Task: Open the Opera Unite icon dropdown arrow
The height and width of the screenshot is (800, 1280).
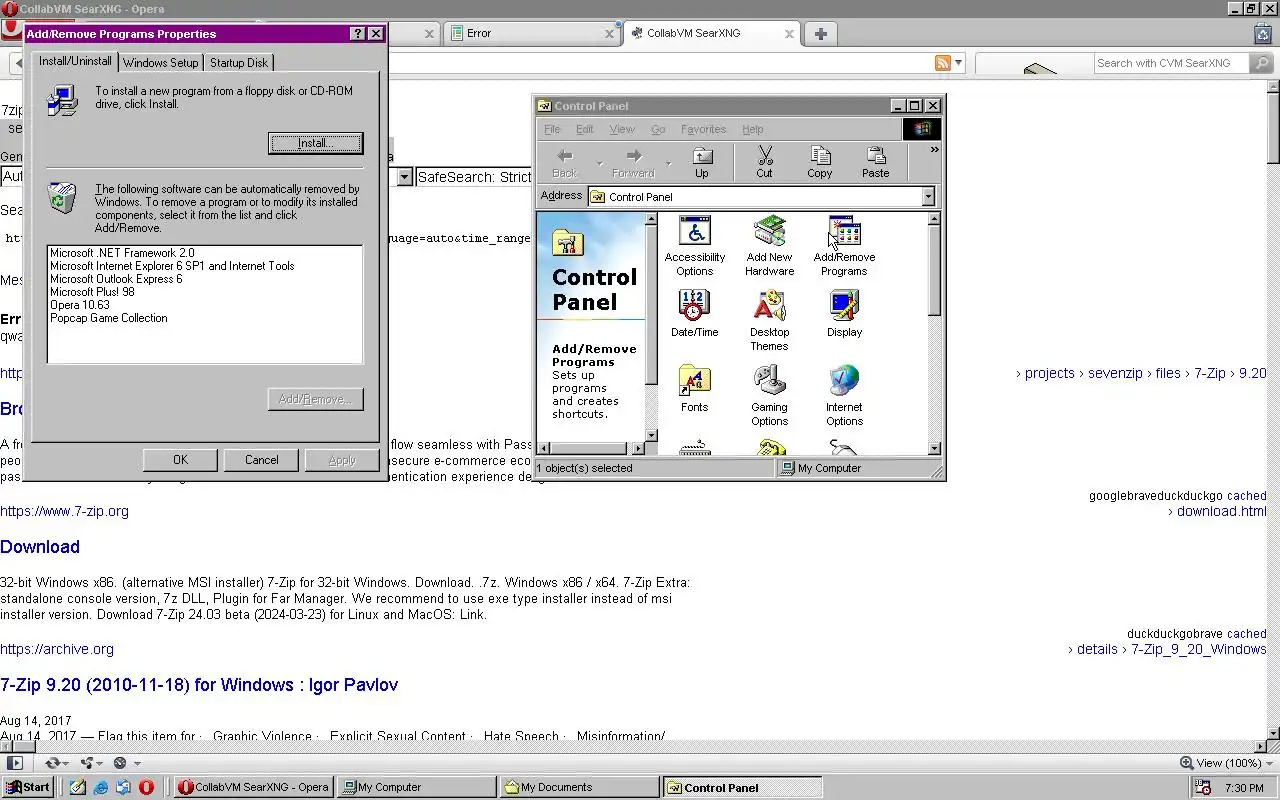Action: [101, 764]
